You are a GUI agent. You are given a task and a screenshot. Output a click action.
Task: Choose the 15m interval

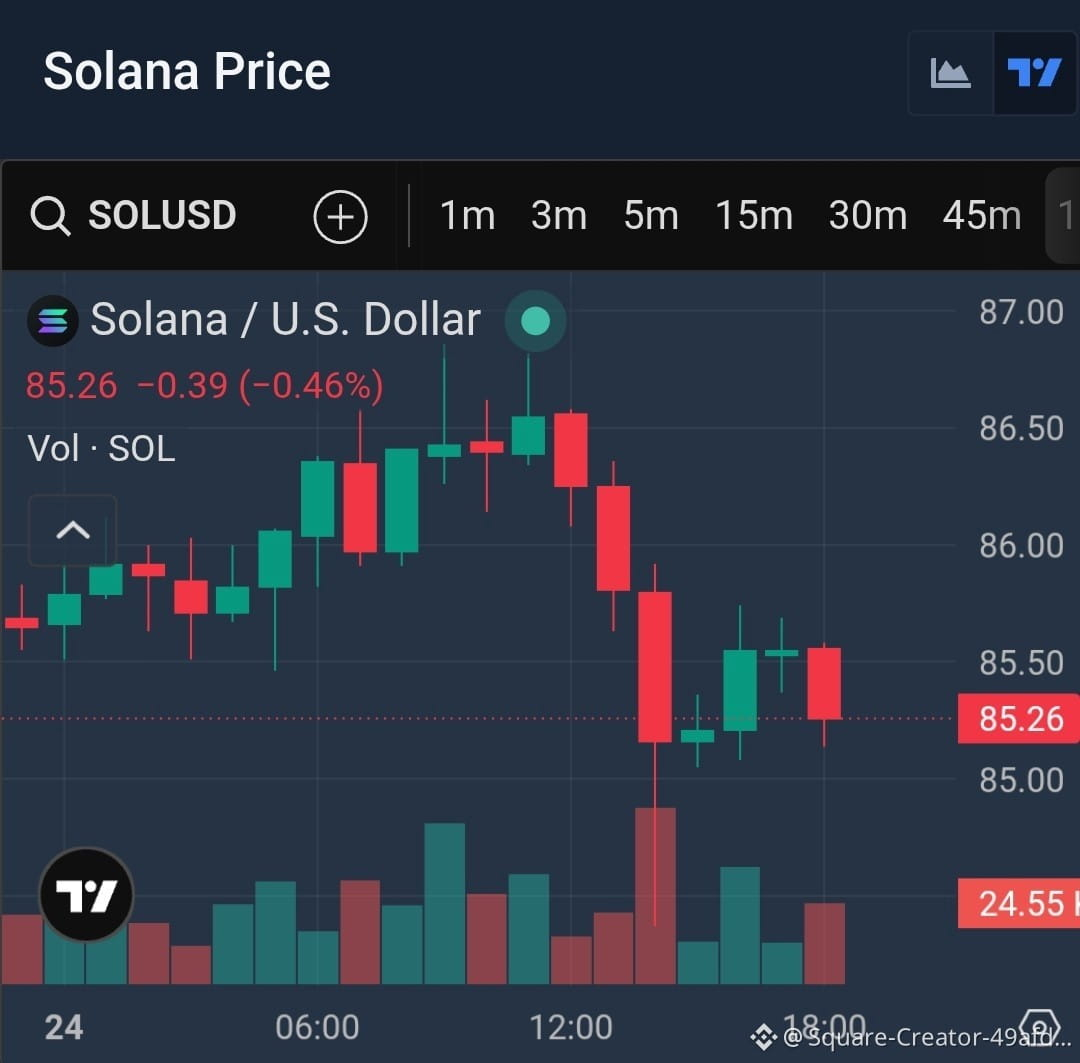(754, 216)
